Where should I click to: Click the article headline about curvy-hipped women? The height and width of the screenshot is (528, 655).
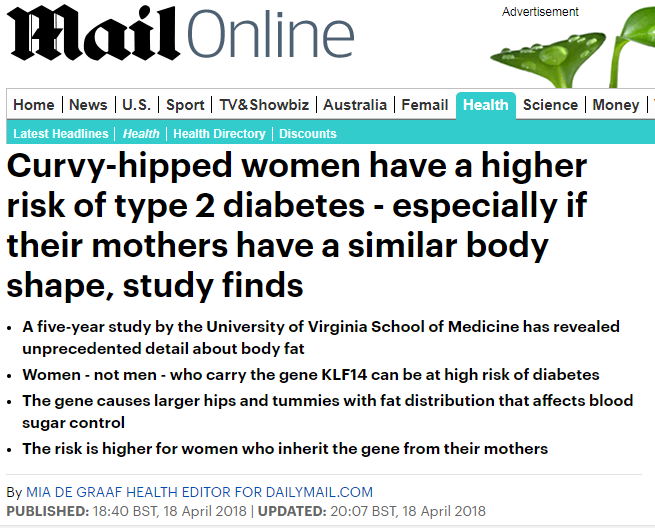pyautogui.click(x=297, y=225)
